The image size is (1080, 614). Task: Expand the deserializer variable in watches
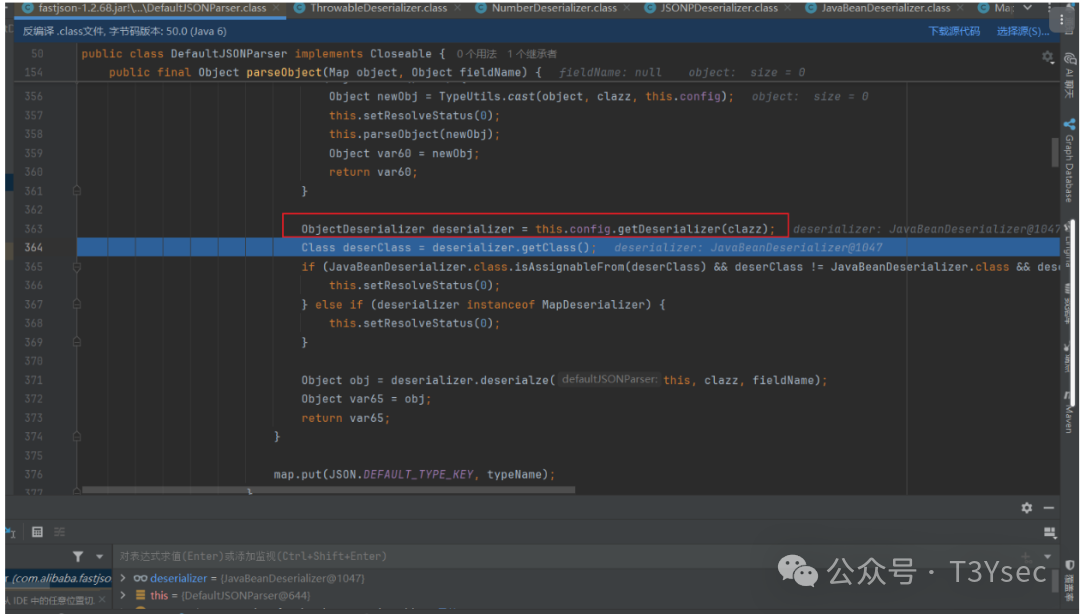(123, 577)
